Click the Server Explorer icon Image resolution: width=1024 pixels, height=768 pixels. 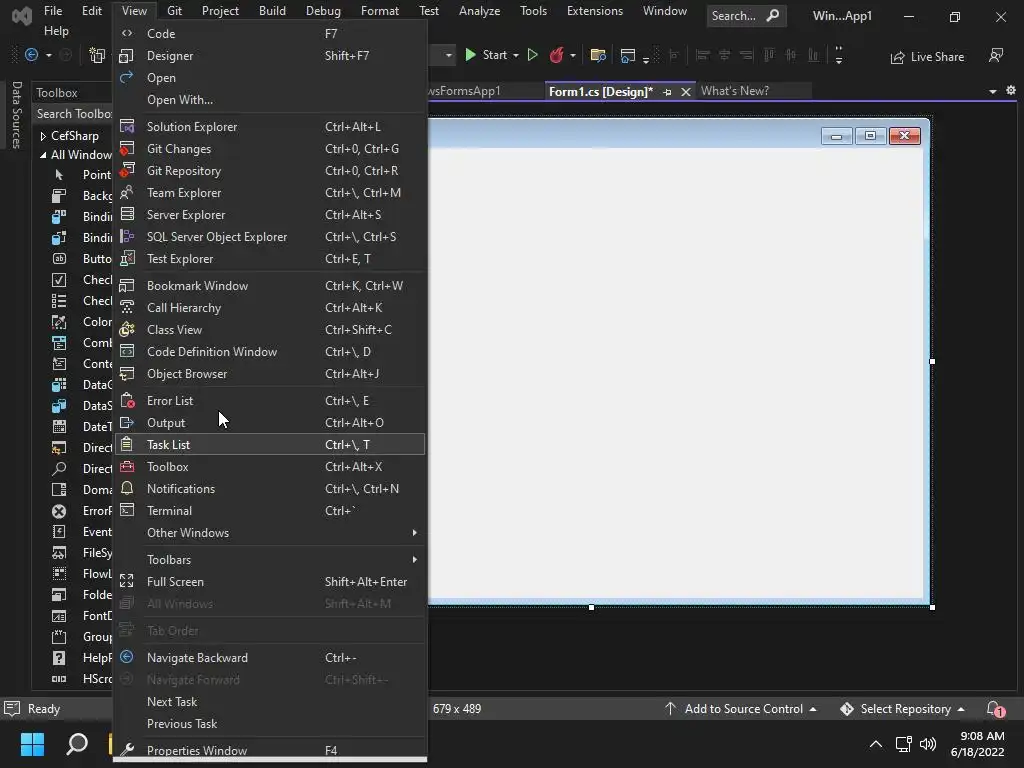tap(127, 214)
